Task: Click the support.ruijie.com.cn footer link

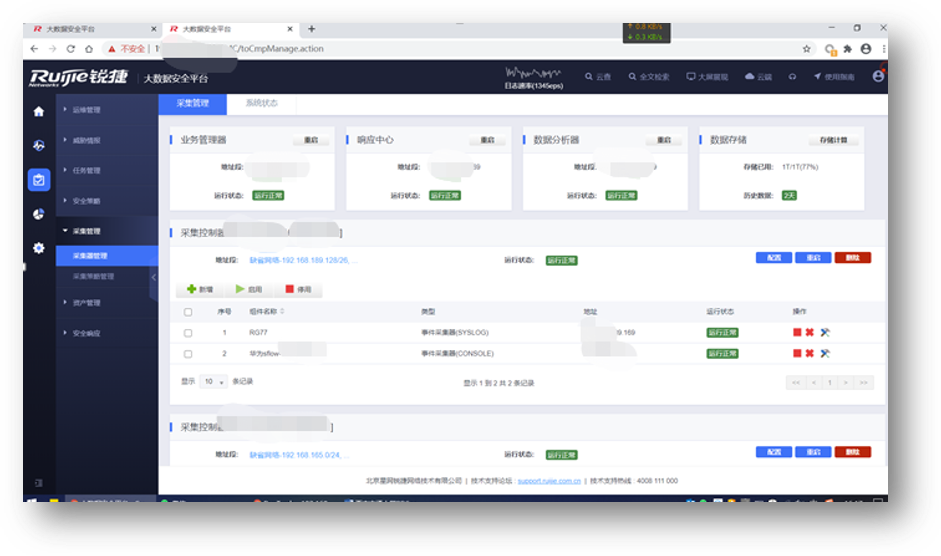Action: click(548, 481)
